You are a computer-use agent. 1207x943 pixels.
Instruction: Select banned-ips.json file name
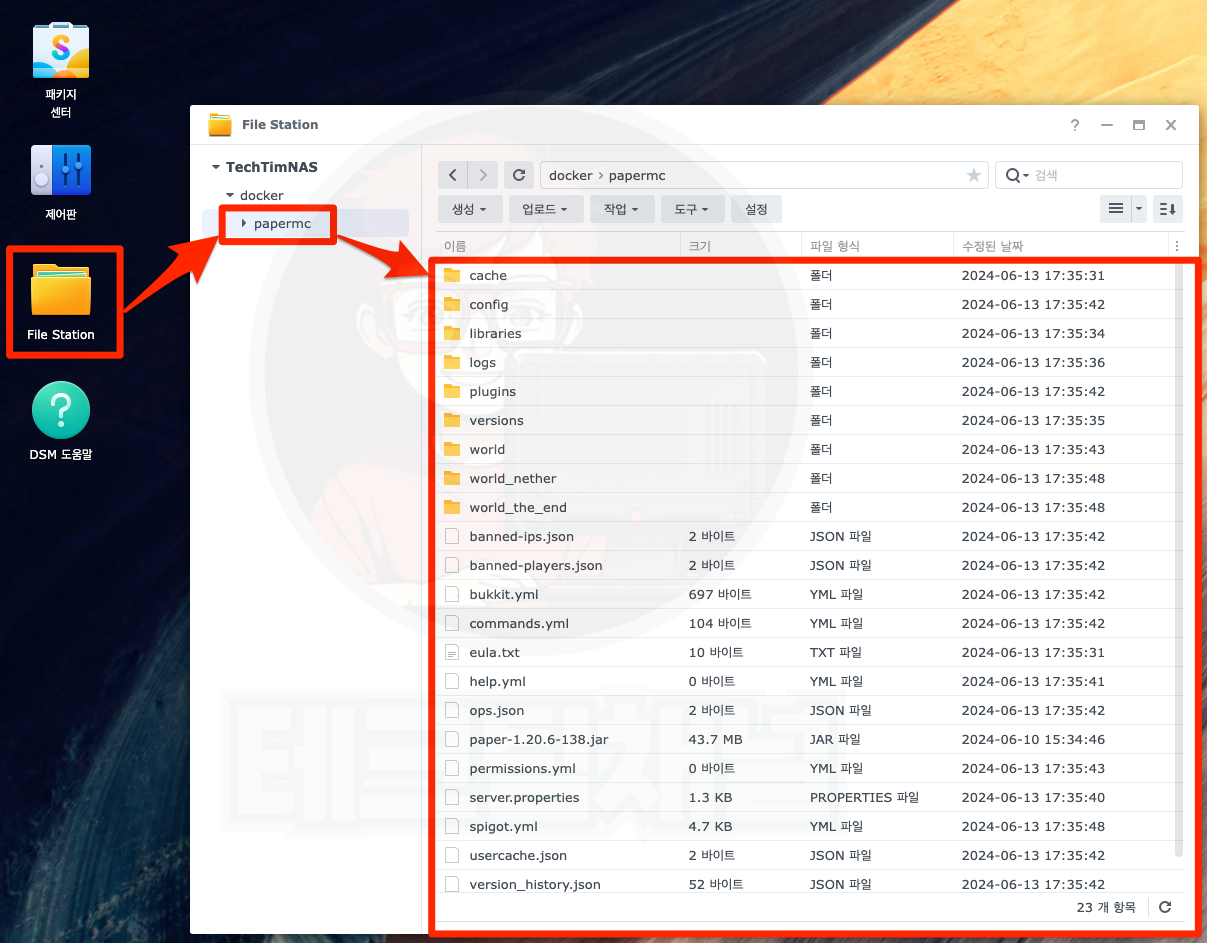coord(522,536)
